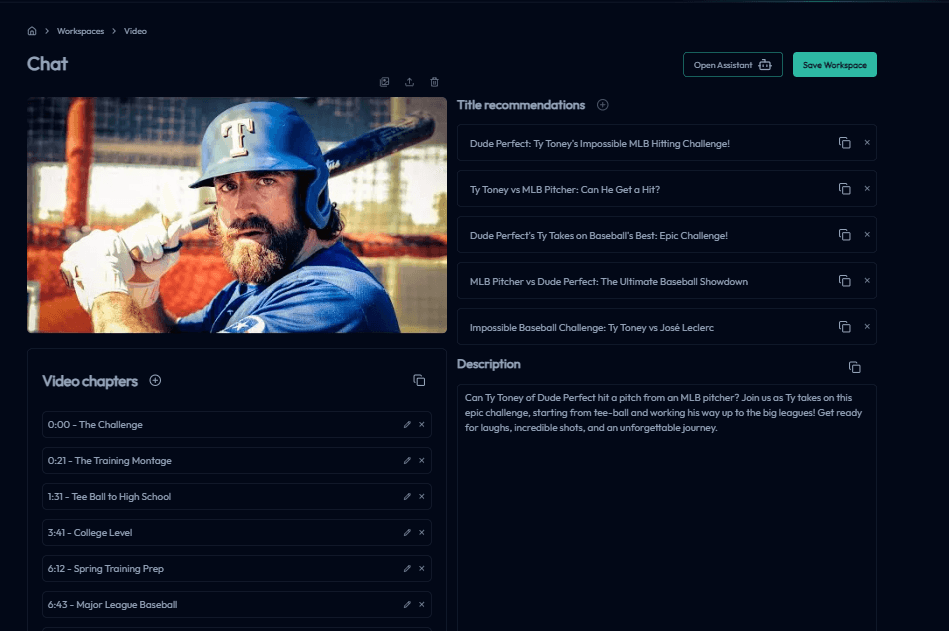The image size is (949, 631).
Task: Edit chapter '3:41 - College Level'
Action: click(x=407, y=532)
